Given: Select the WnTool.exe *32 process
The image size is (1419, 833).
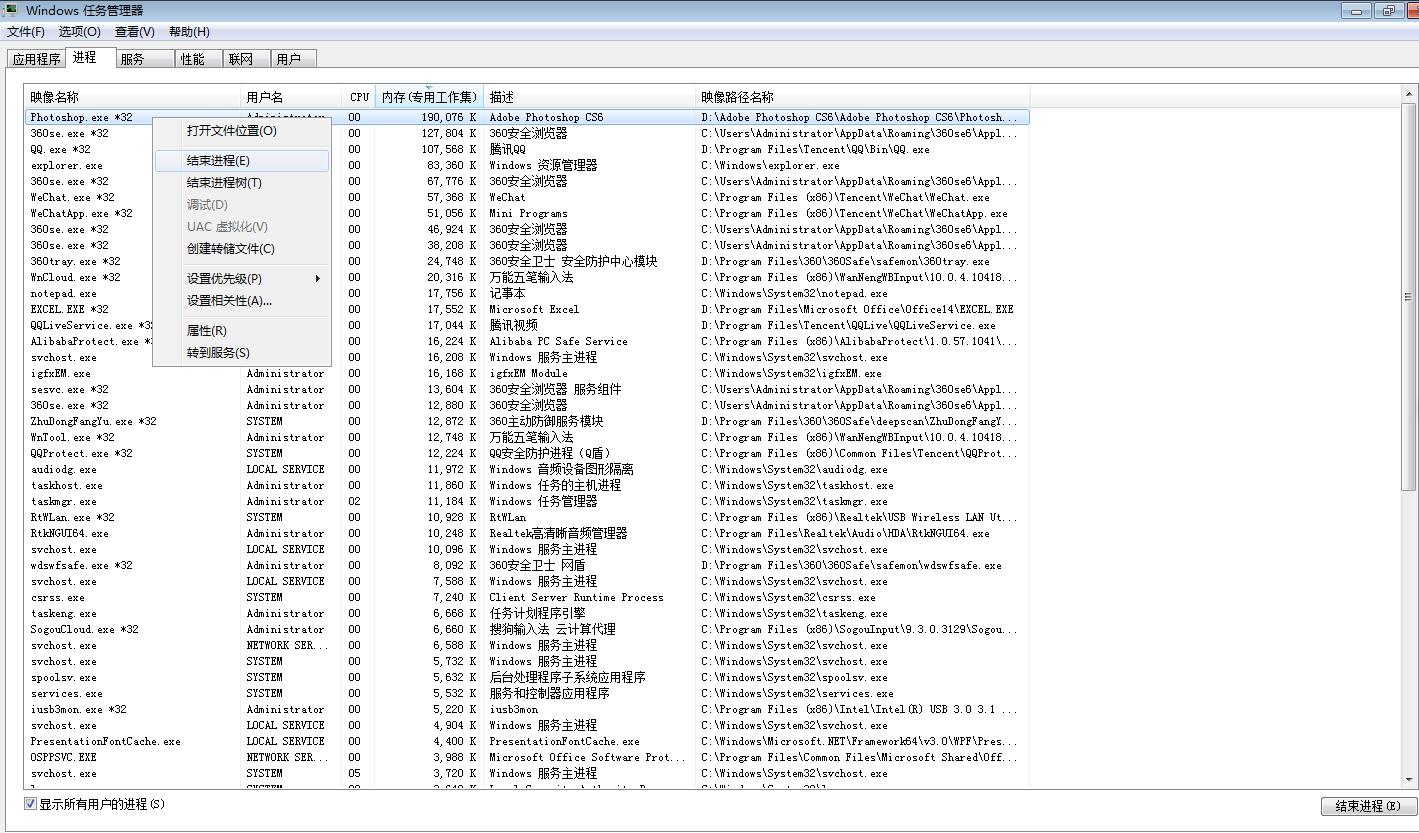Looking at the screenshot, I should (527, 437).
